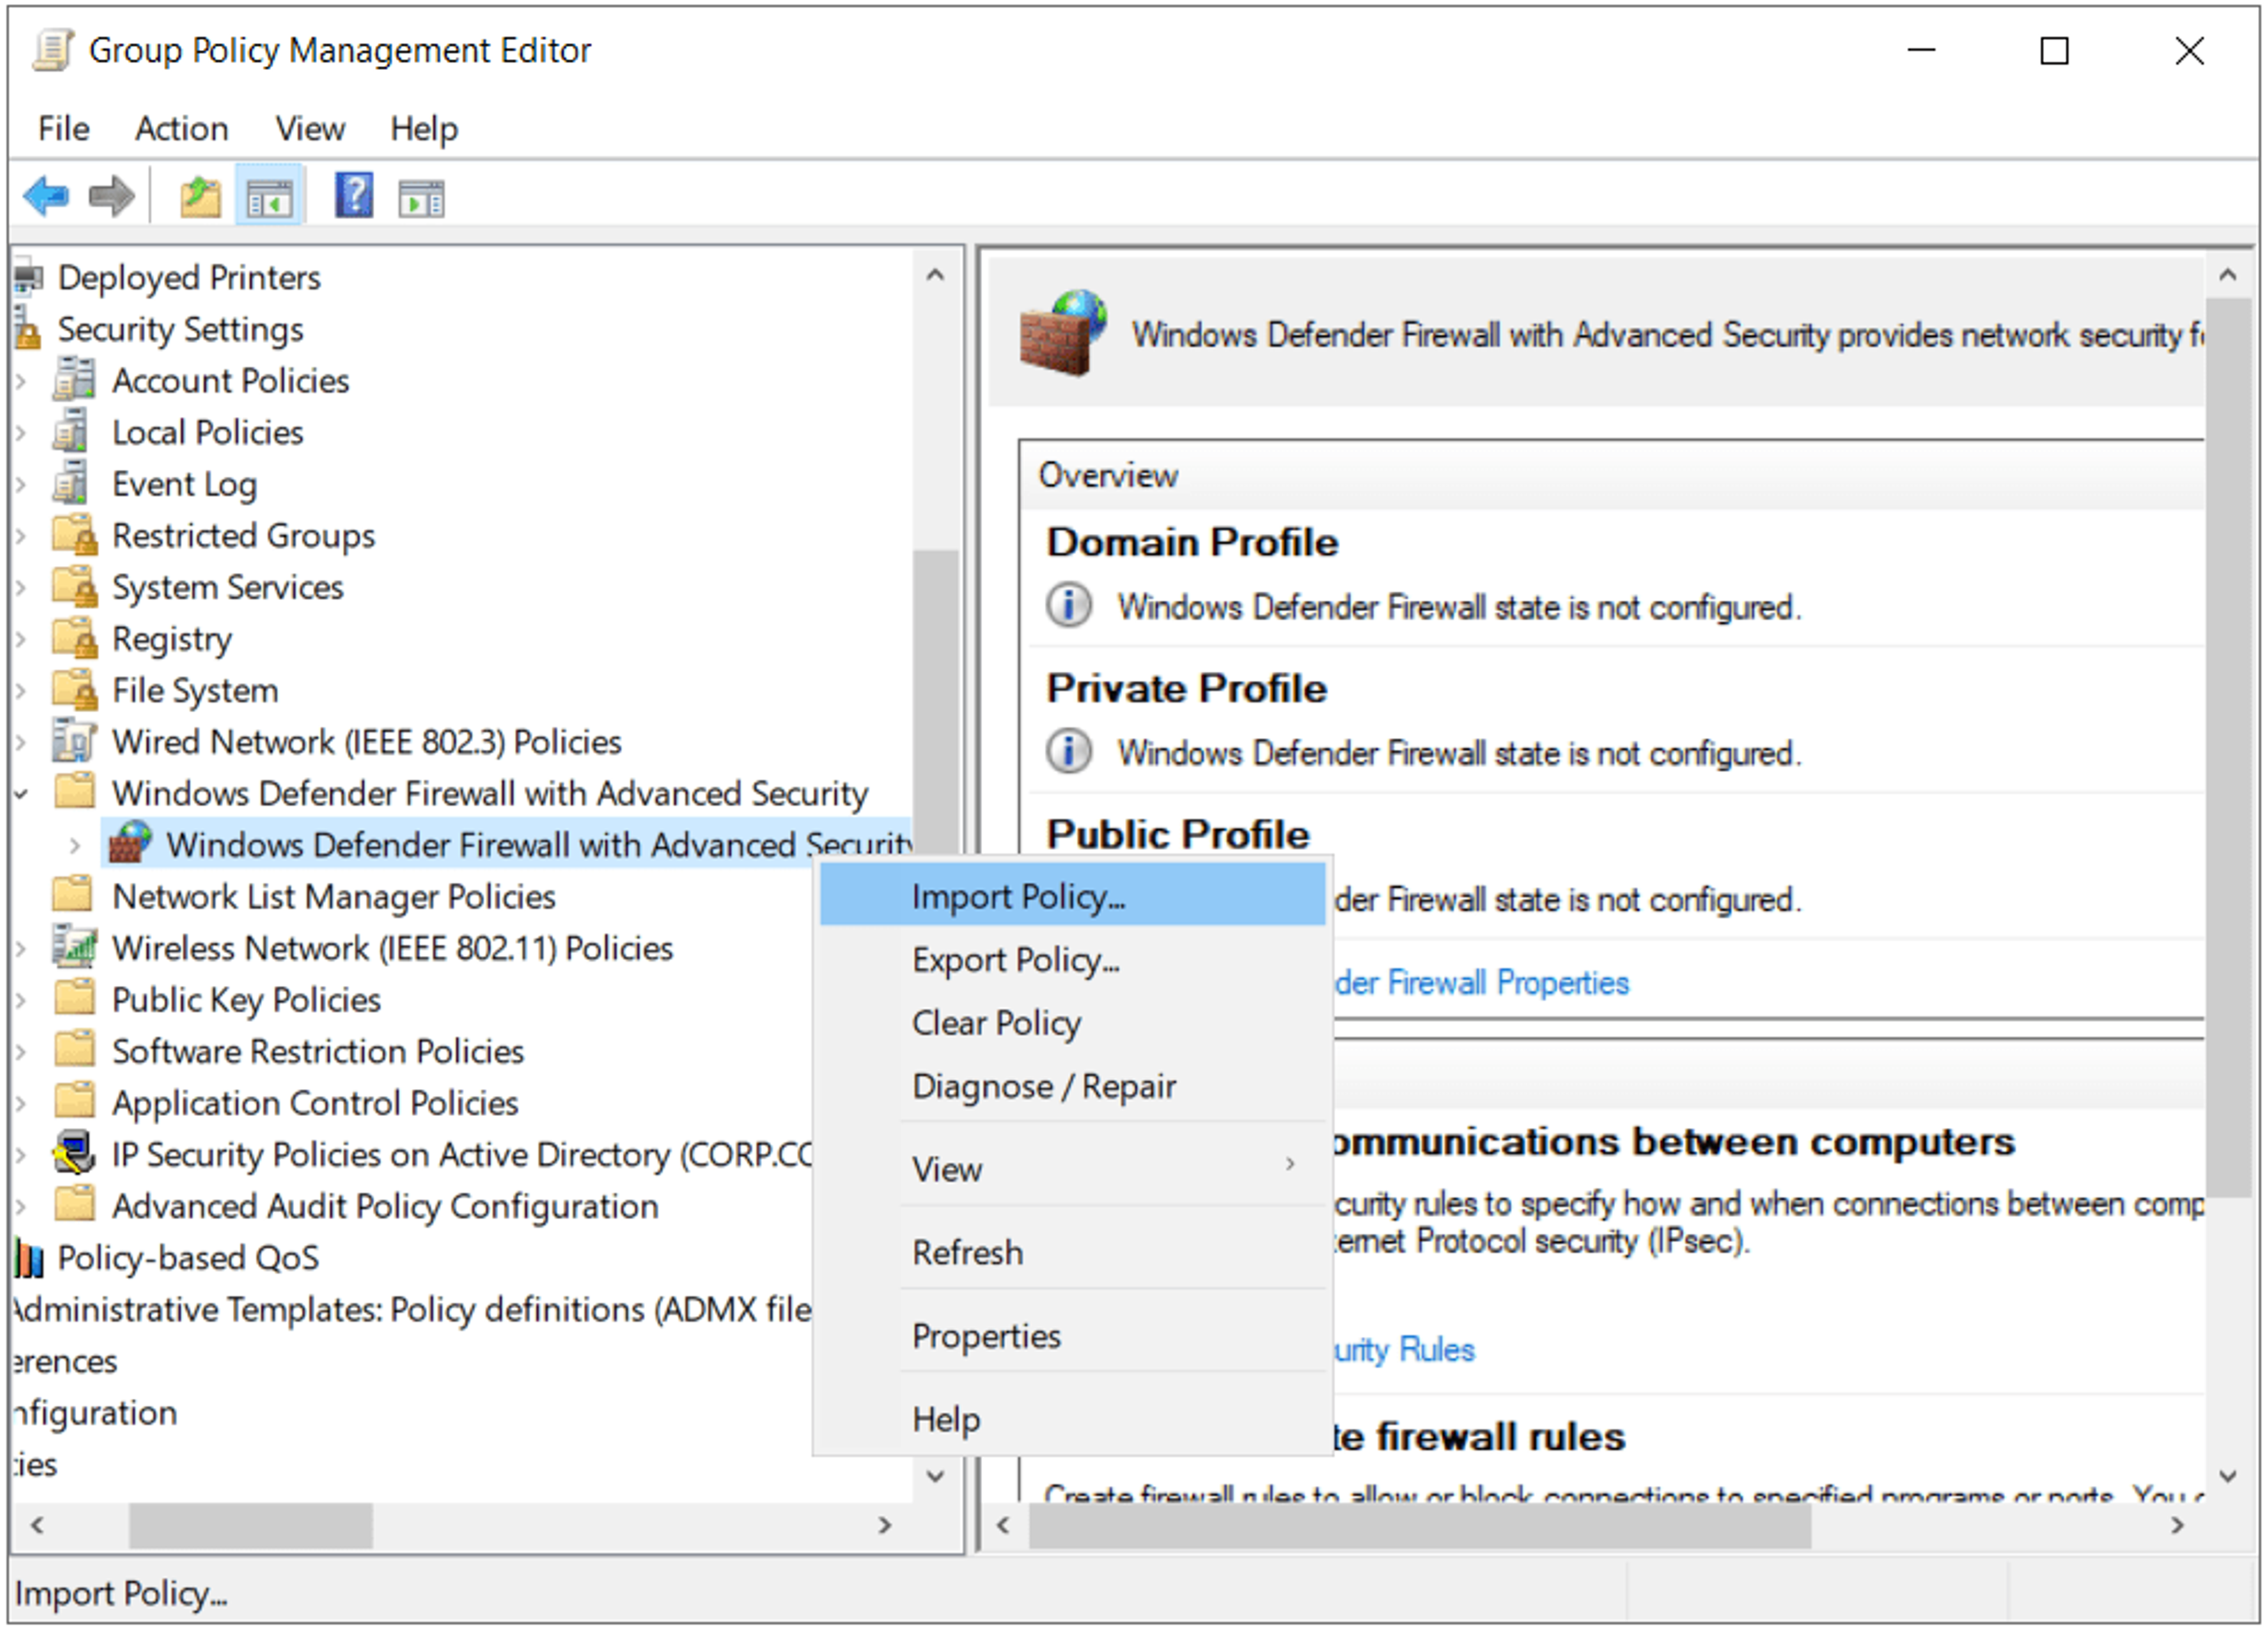Choose Import Policy from context menu
The width and height of the screenshot is (2268, 1631).
click(1072, 896)
